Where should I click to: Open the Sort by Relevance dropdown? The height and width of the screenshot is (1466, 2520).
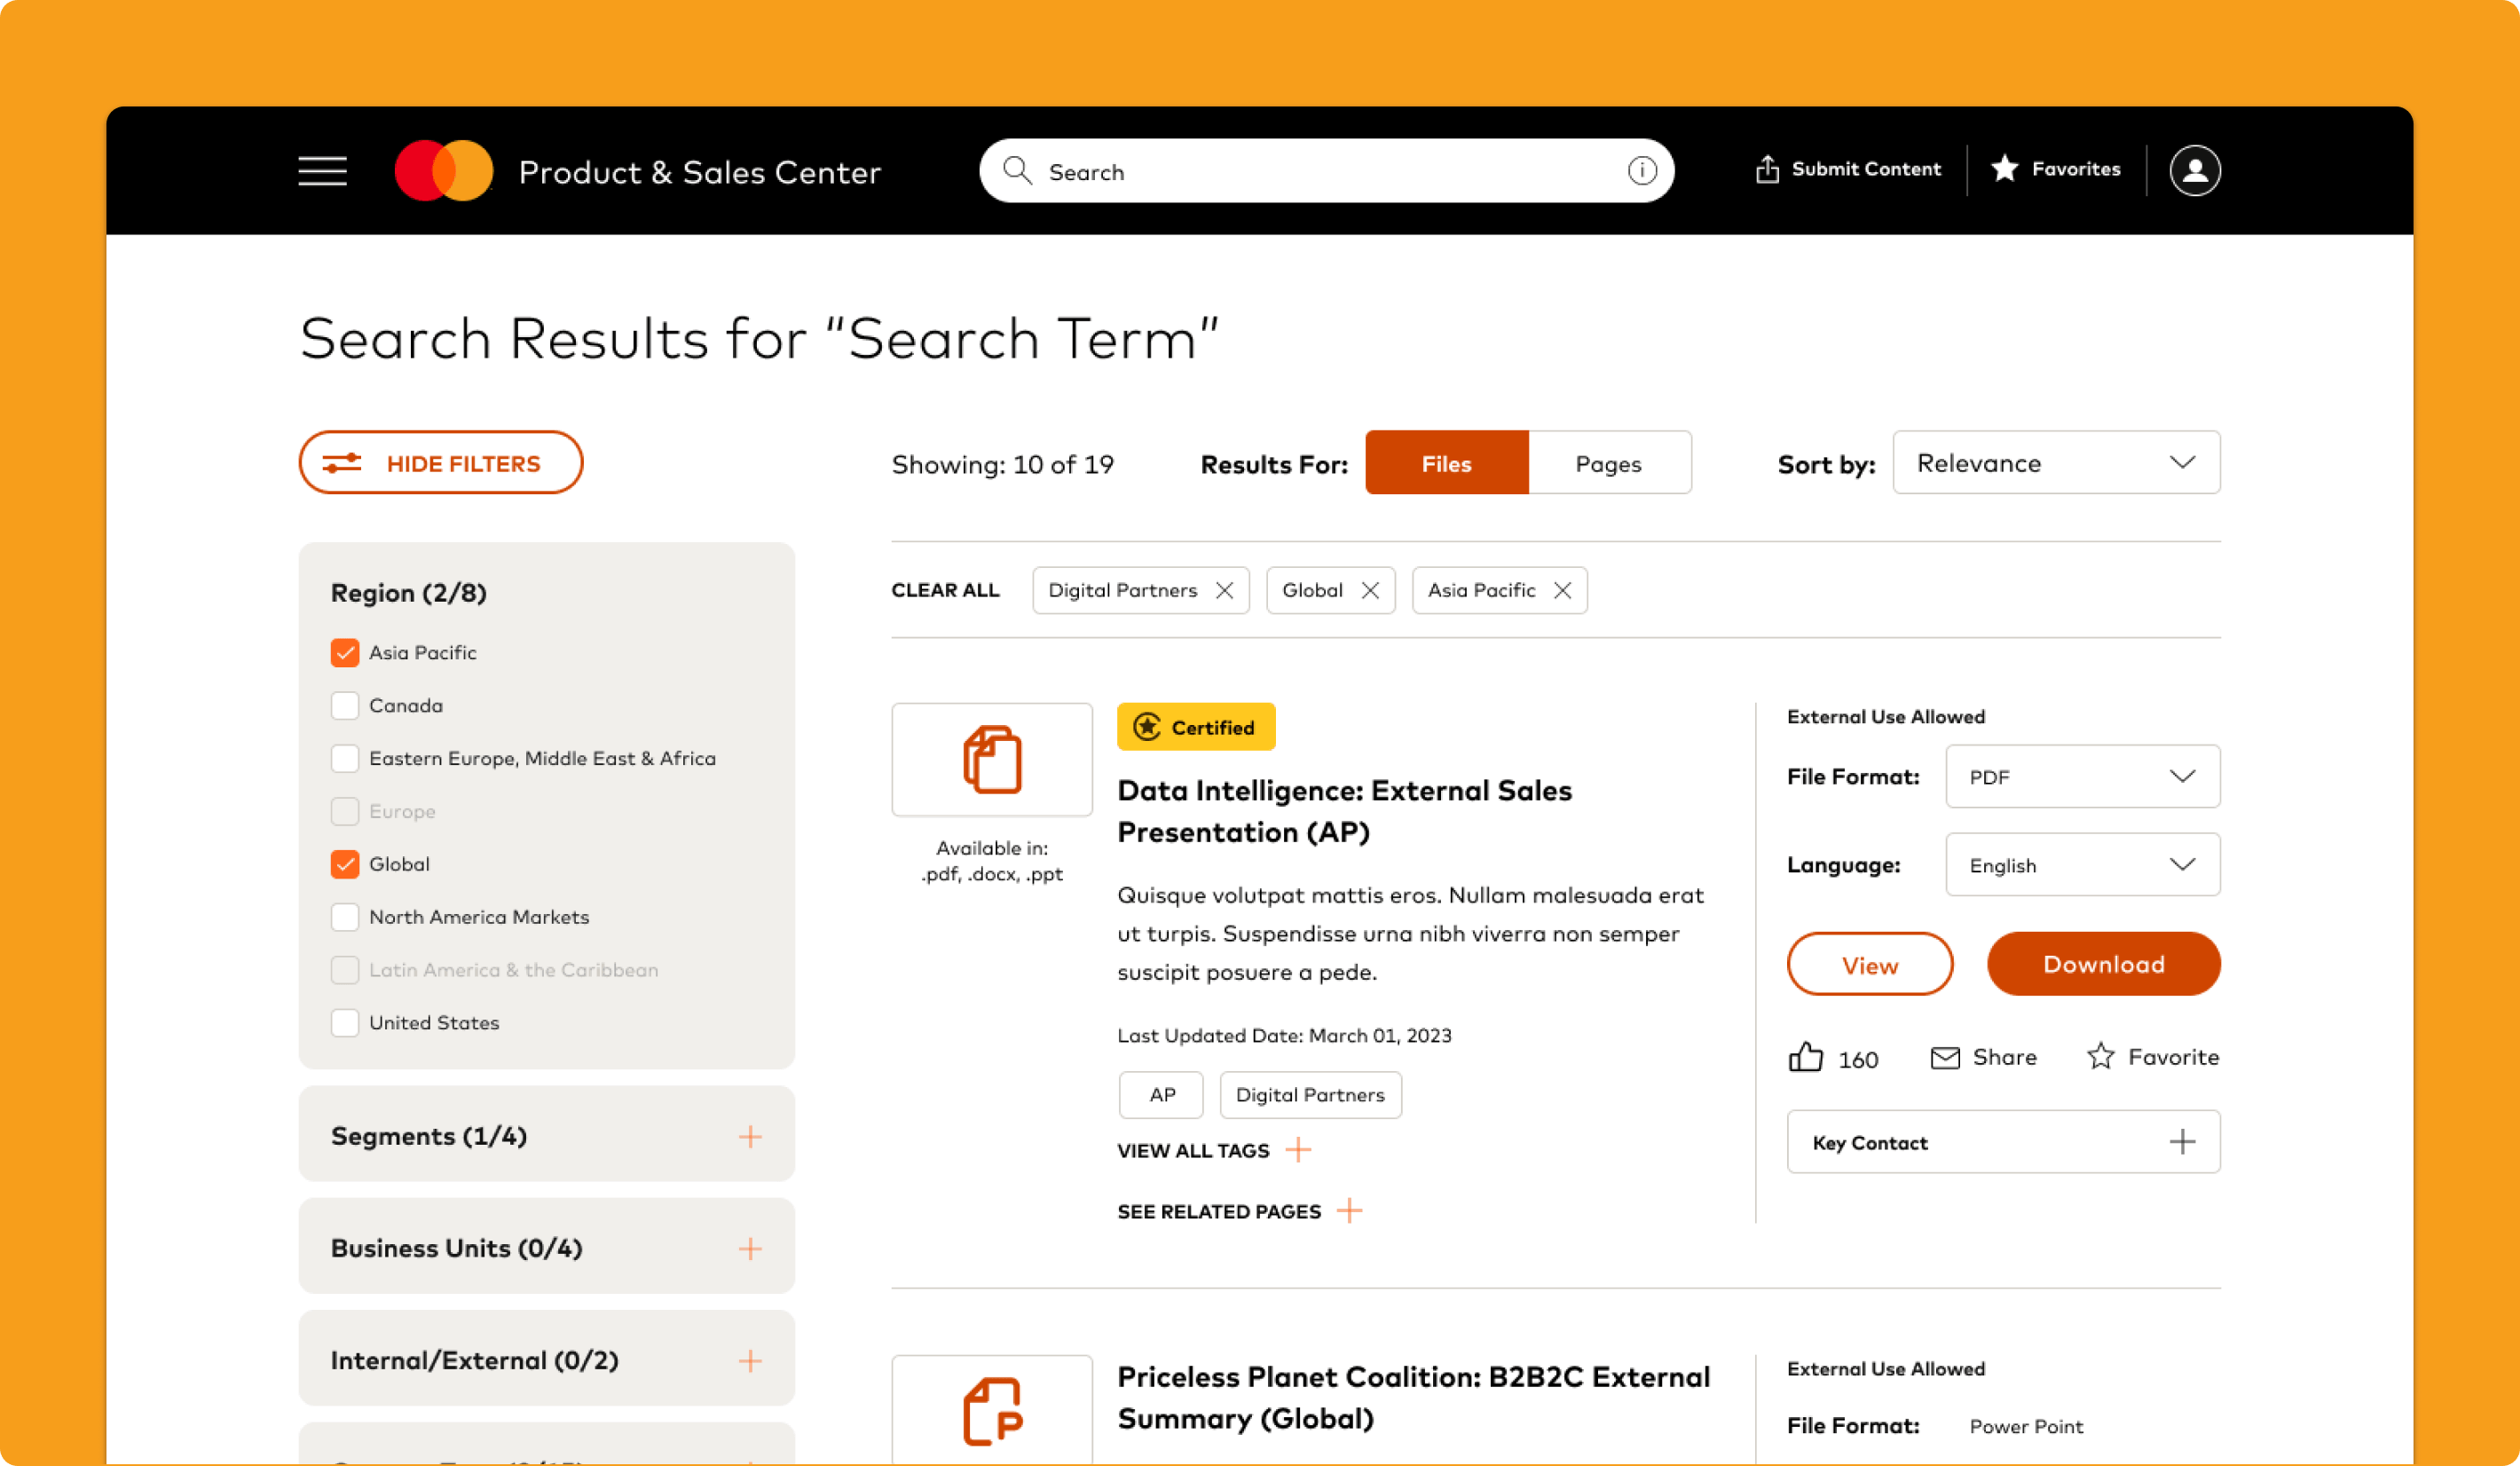2055,463
